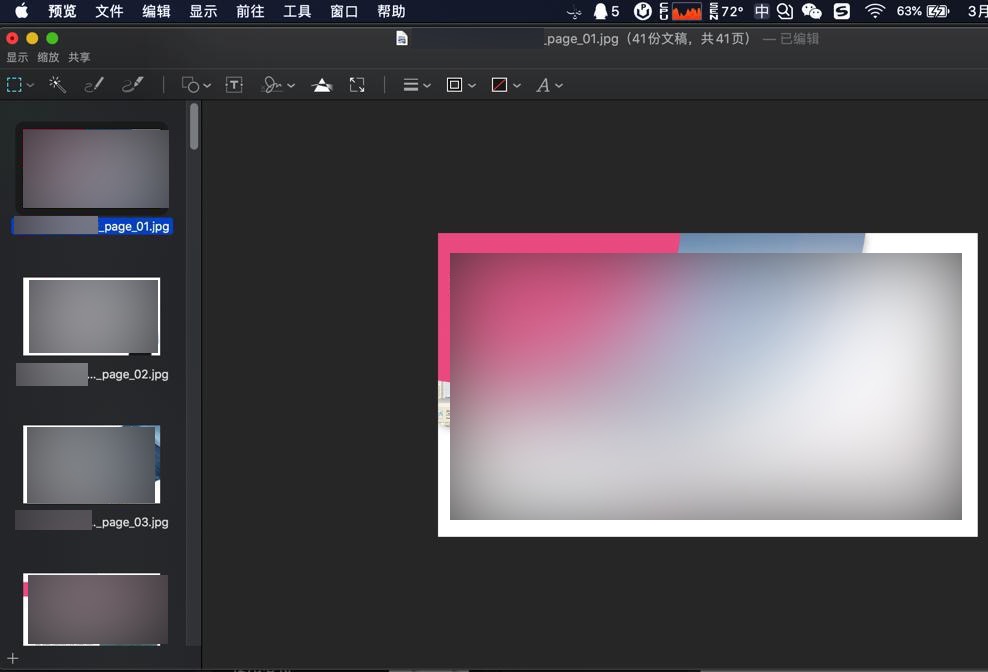The image size is (988, 672).
Task: Select the Instant Alpha magic wand tool
Action: pyautogui.click(x=58, y=85)
